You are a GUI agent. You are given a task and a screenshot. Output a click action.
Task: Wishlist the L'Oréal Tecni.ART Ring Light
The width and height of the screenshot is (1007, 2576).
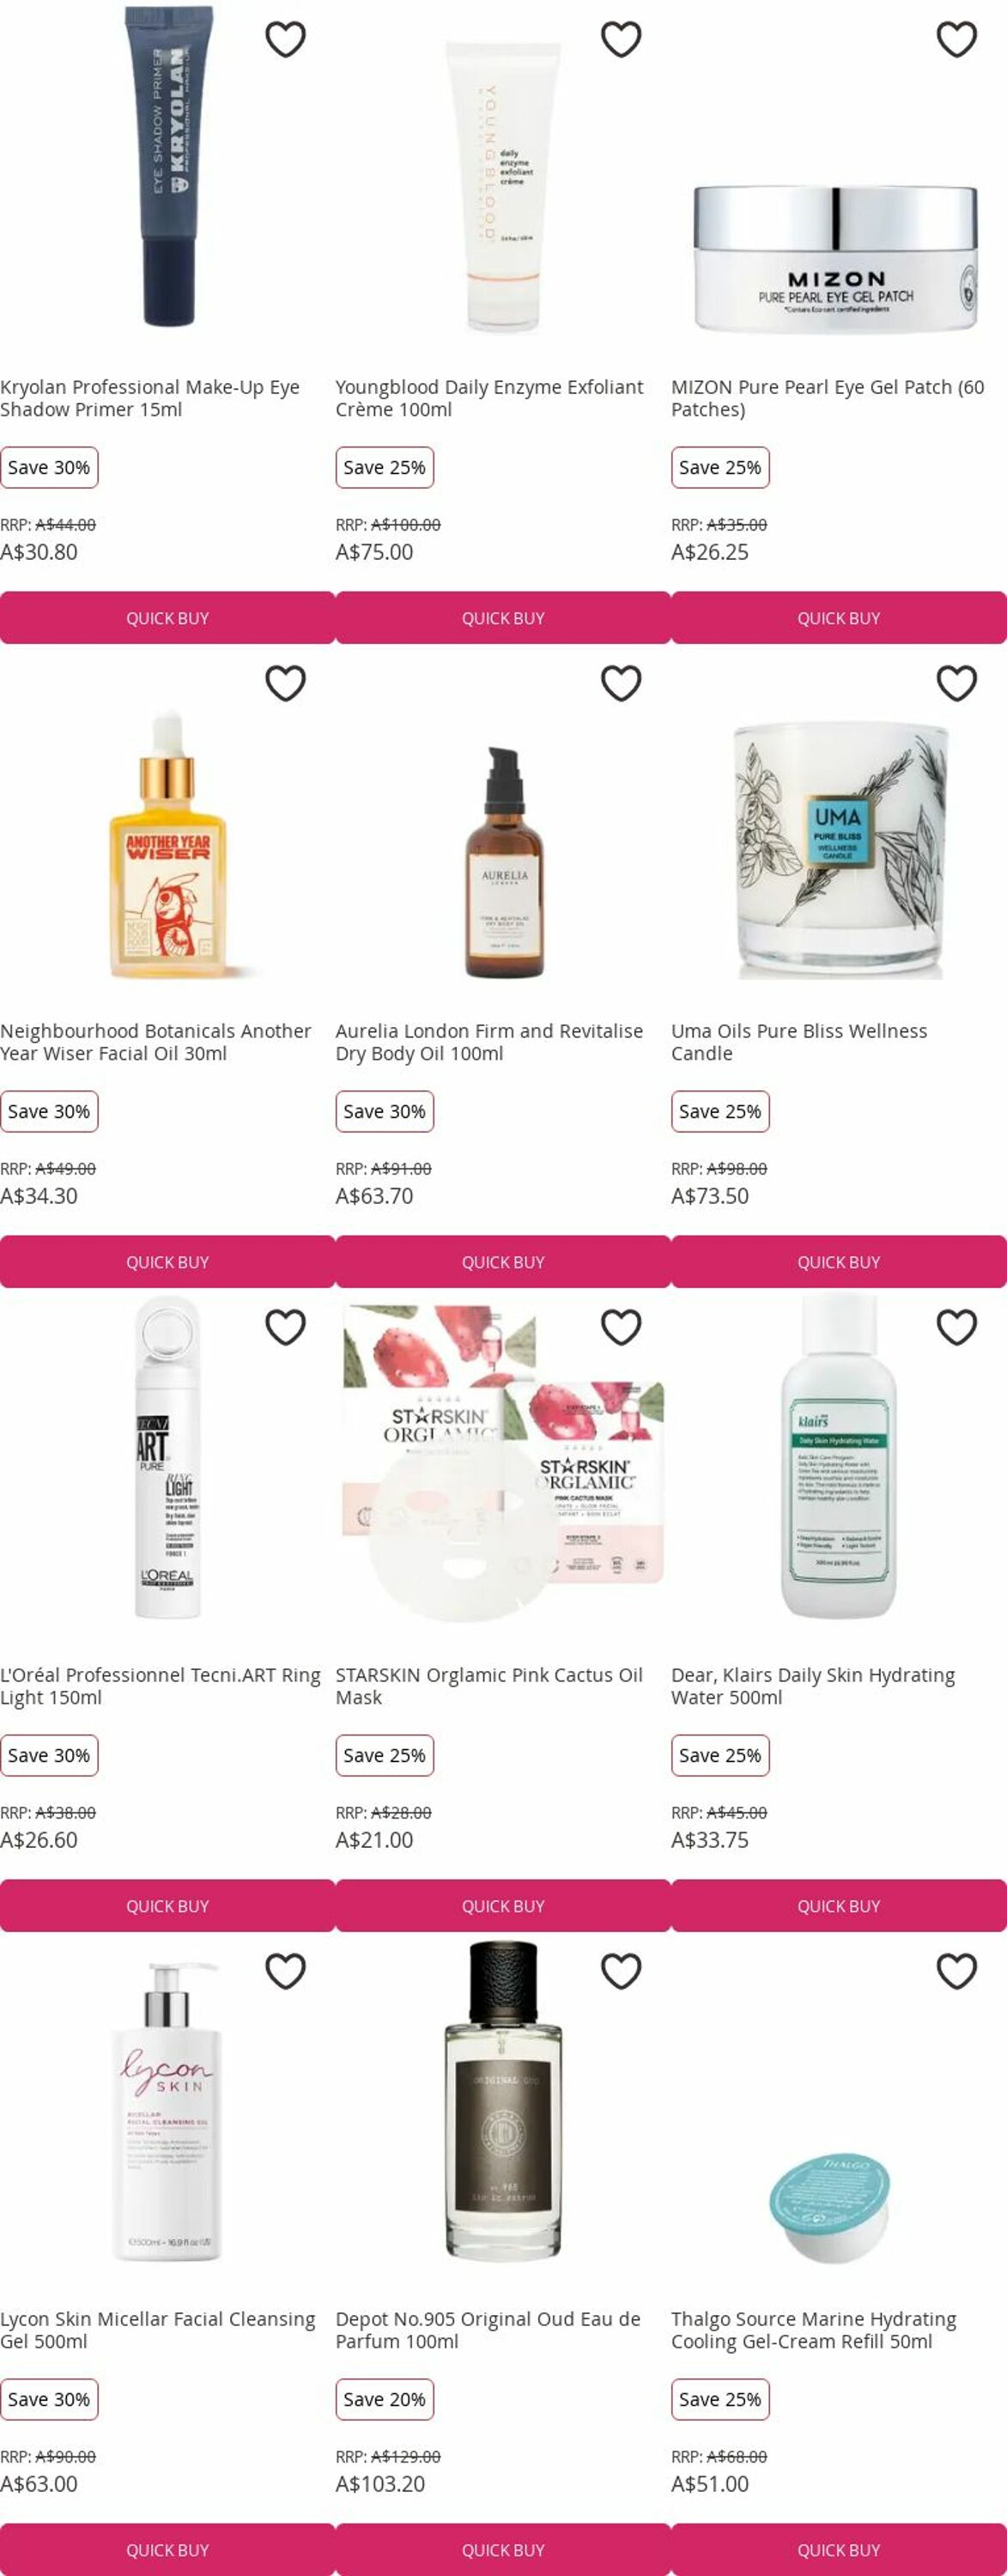click(x=285, y=1327)
